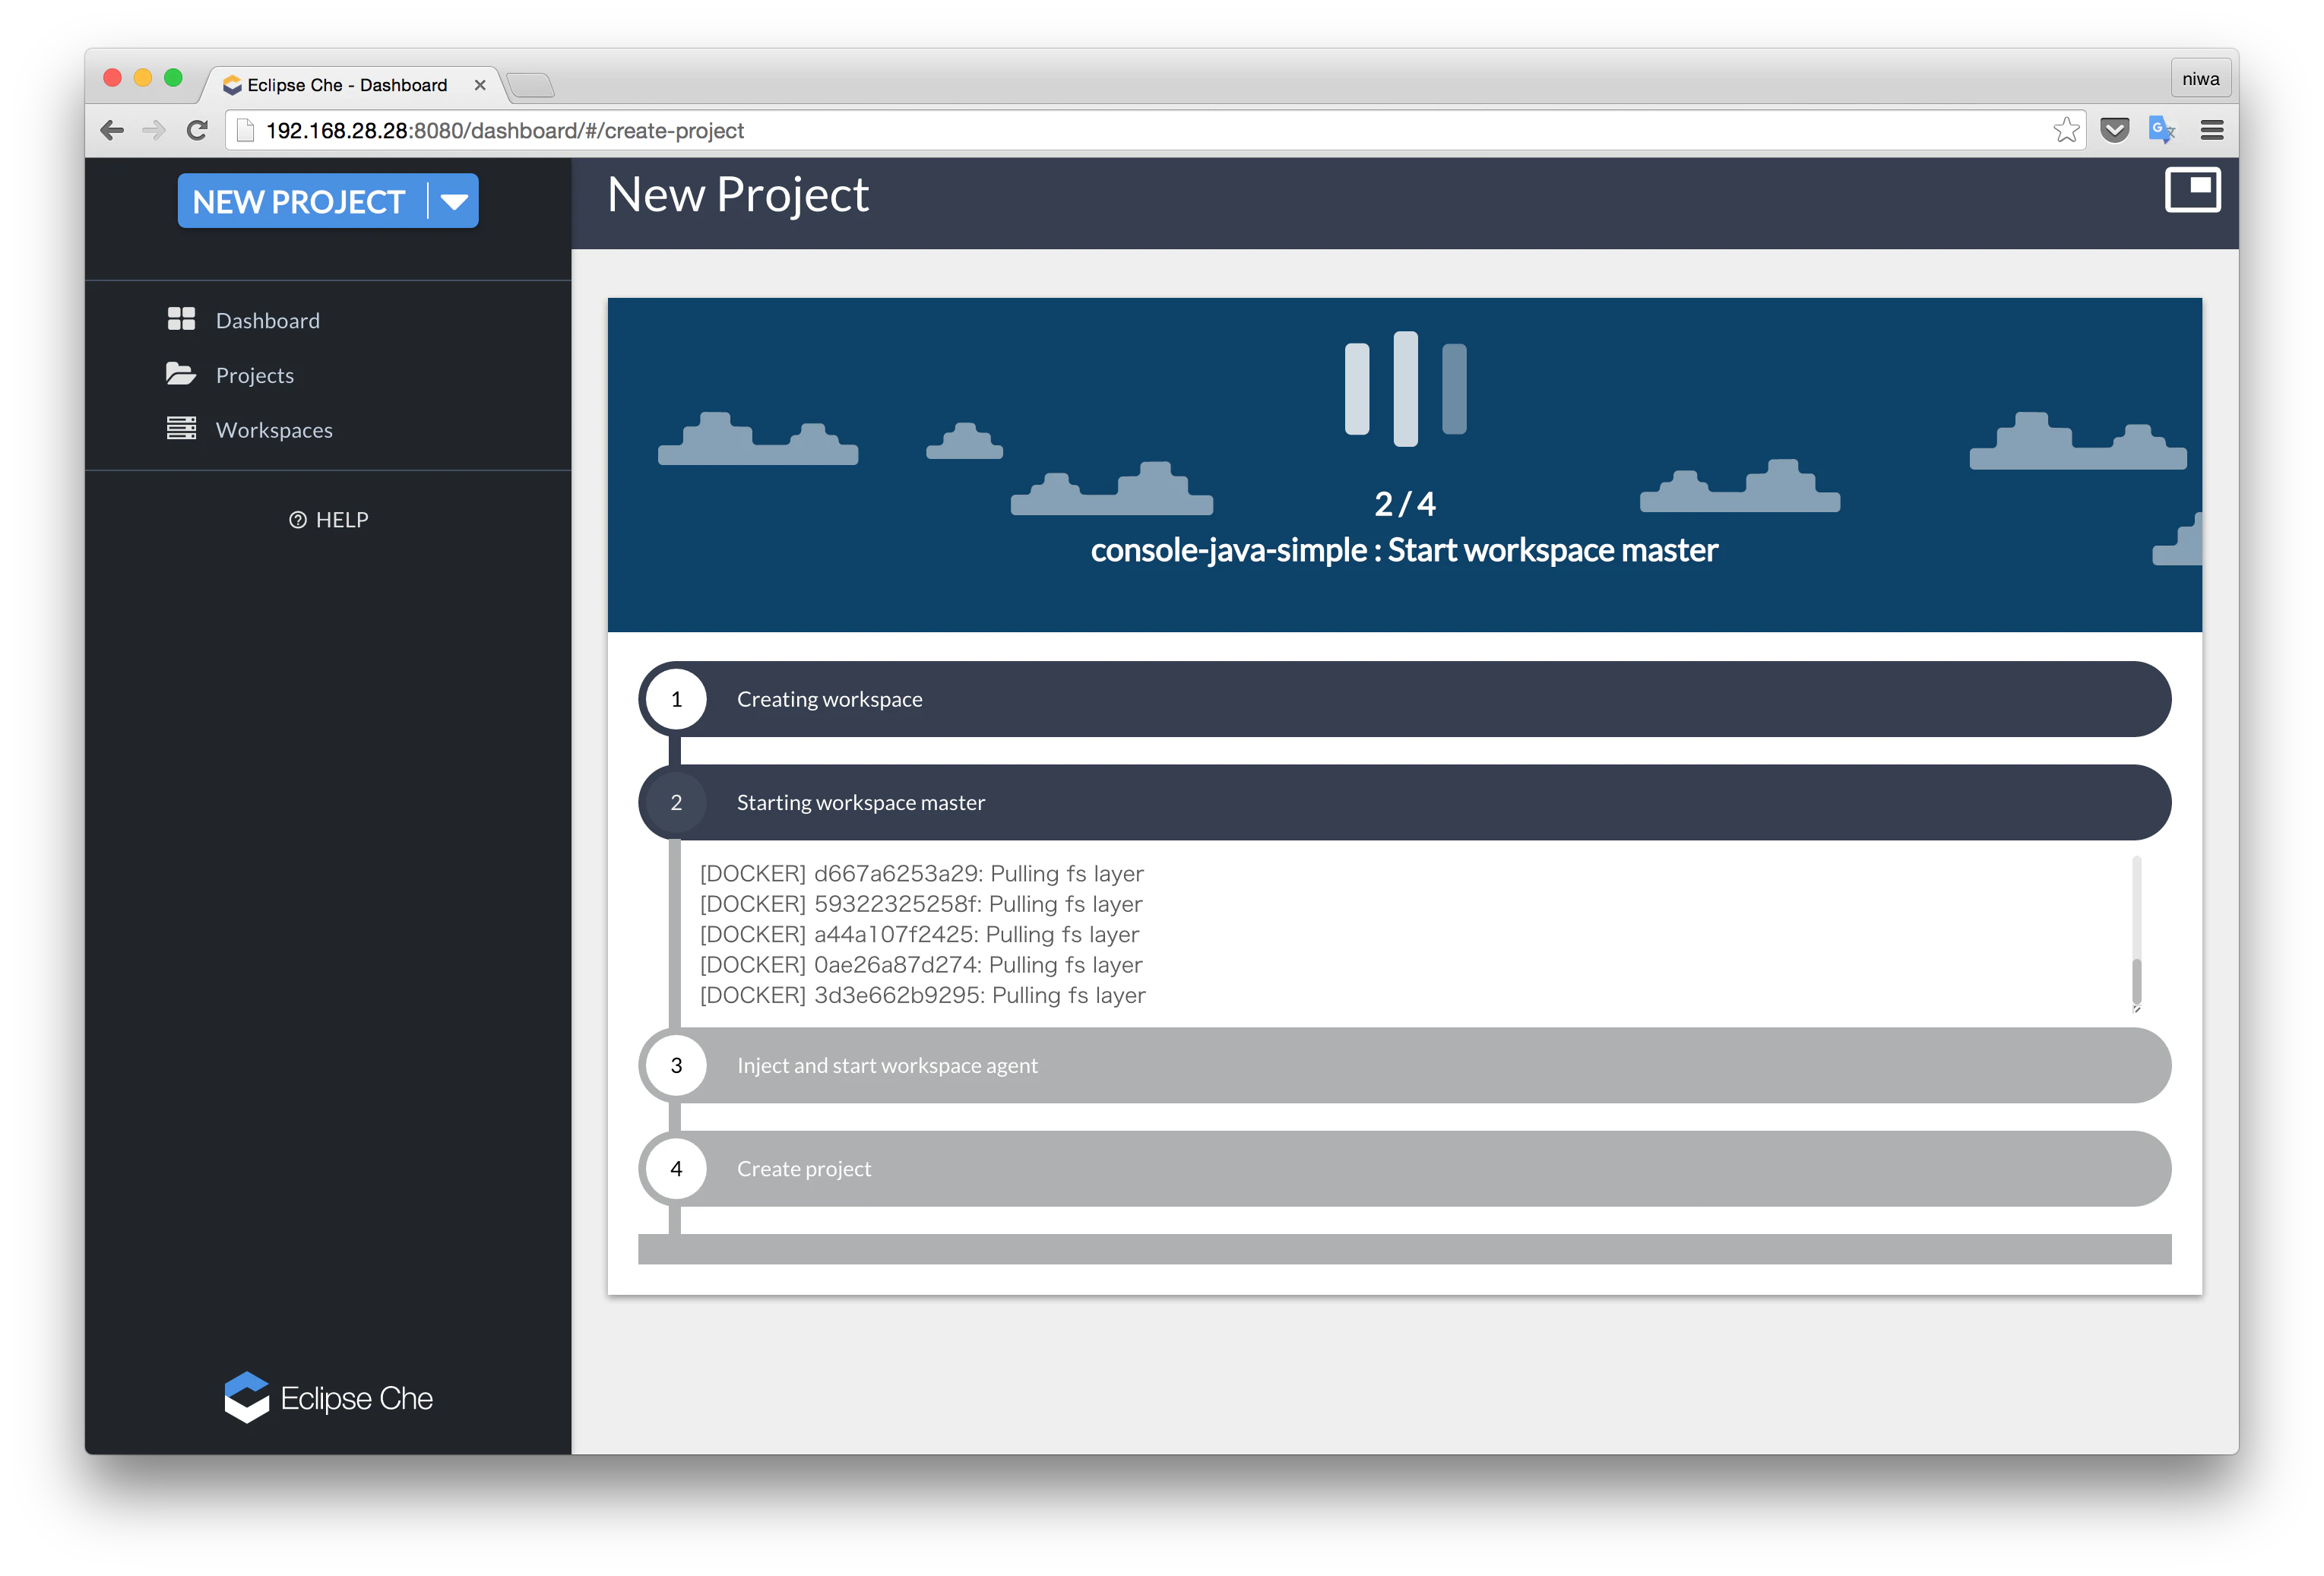
Task: Toggle the panel layout icon in header
Action: [2192, 190]
